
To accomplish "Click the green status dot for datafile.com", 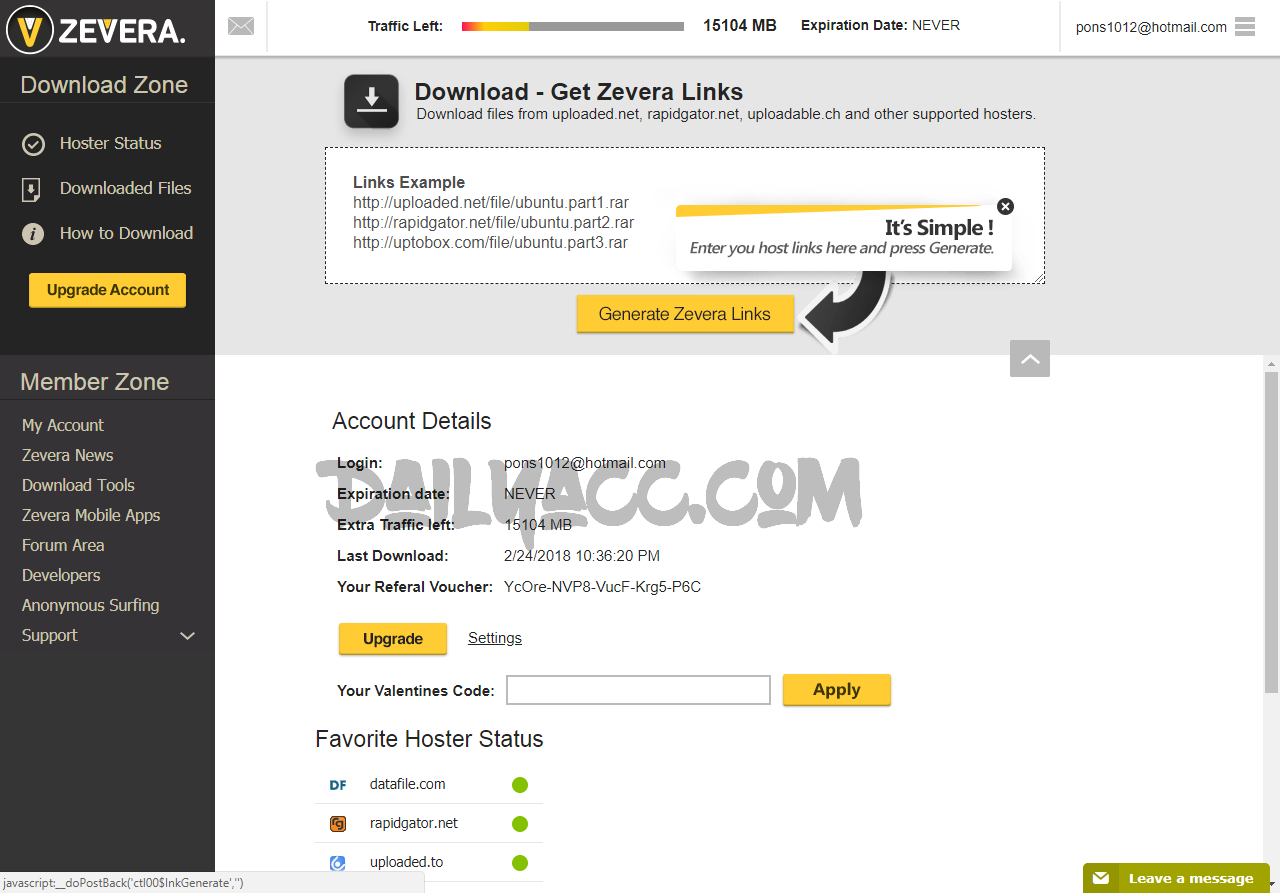I will pos(520,785).
